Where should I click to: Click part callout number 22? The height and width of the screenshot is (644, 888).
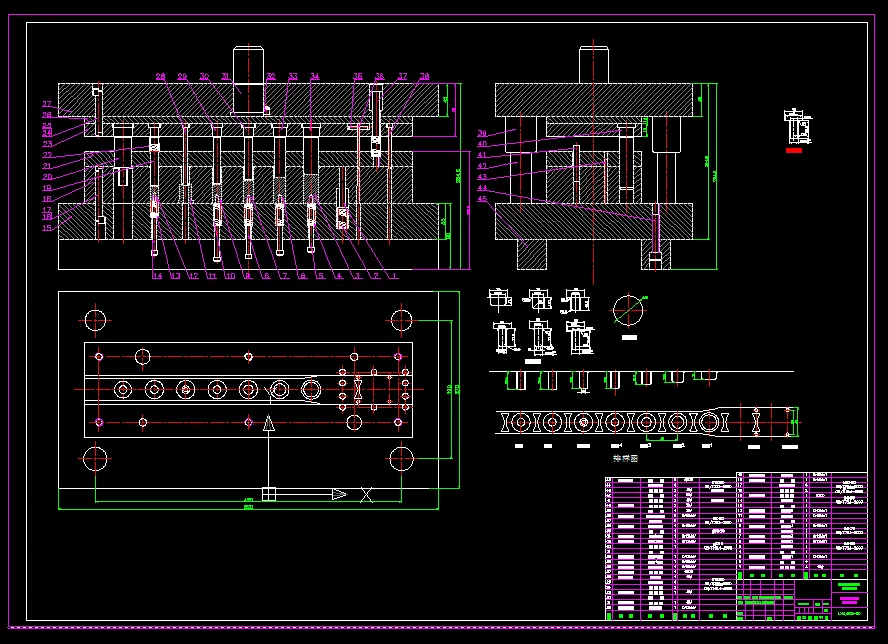click(x=47, y=155)
